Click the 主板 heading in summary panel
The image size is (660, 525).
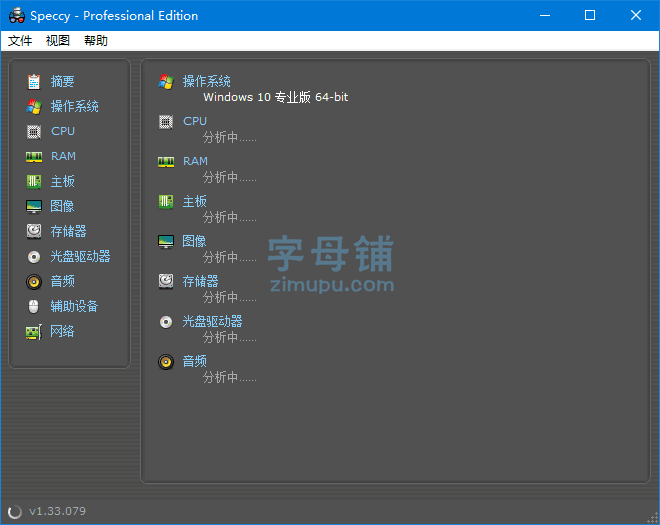tap(194, 201)
